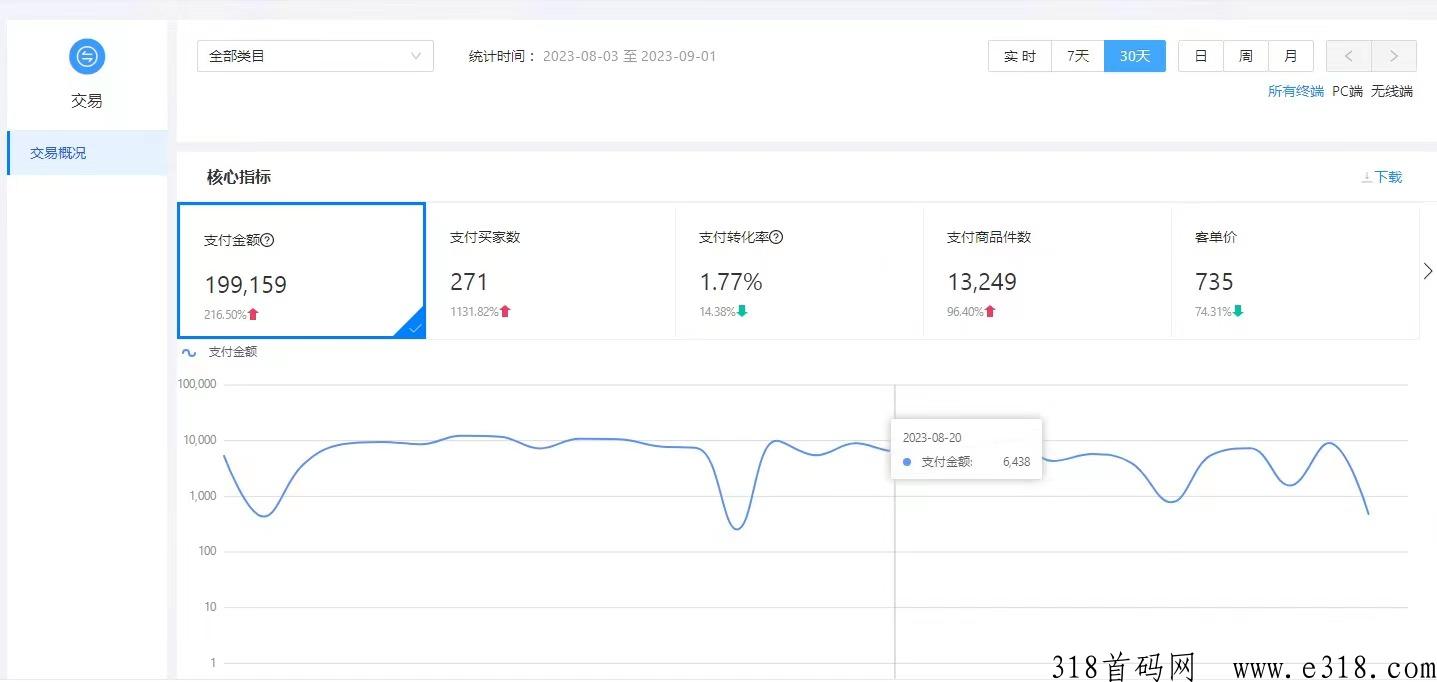Click the statistics date range 2023-08-03 至 2023-09-01
The image size is (1437, 682).
click(629, 56)
